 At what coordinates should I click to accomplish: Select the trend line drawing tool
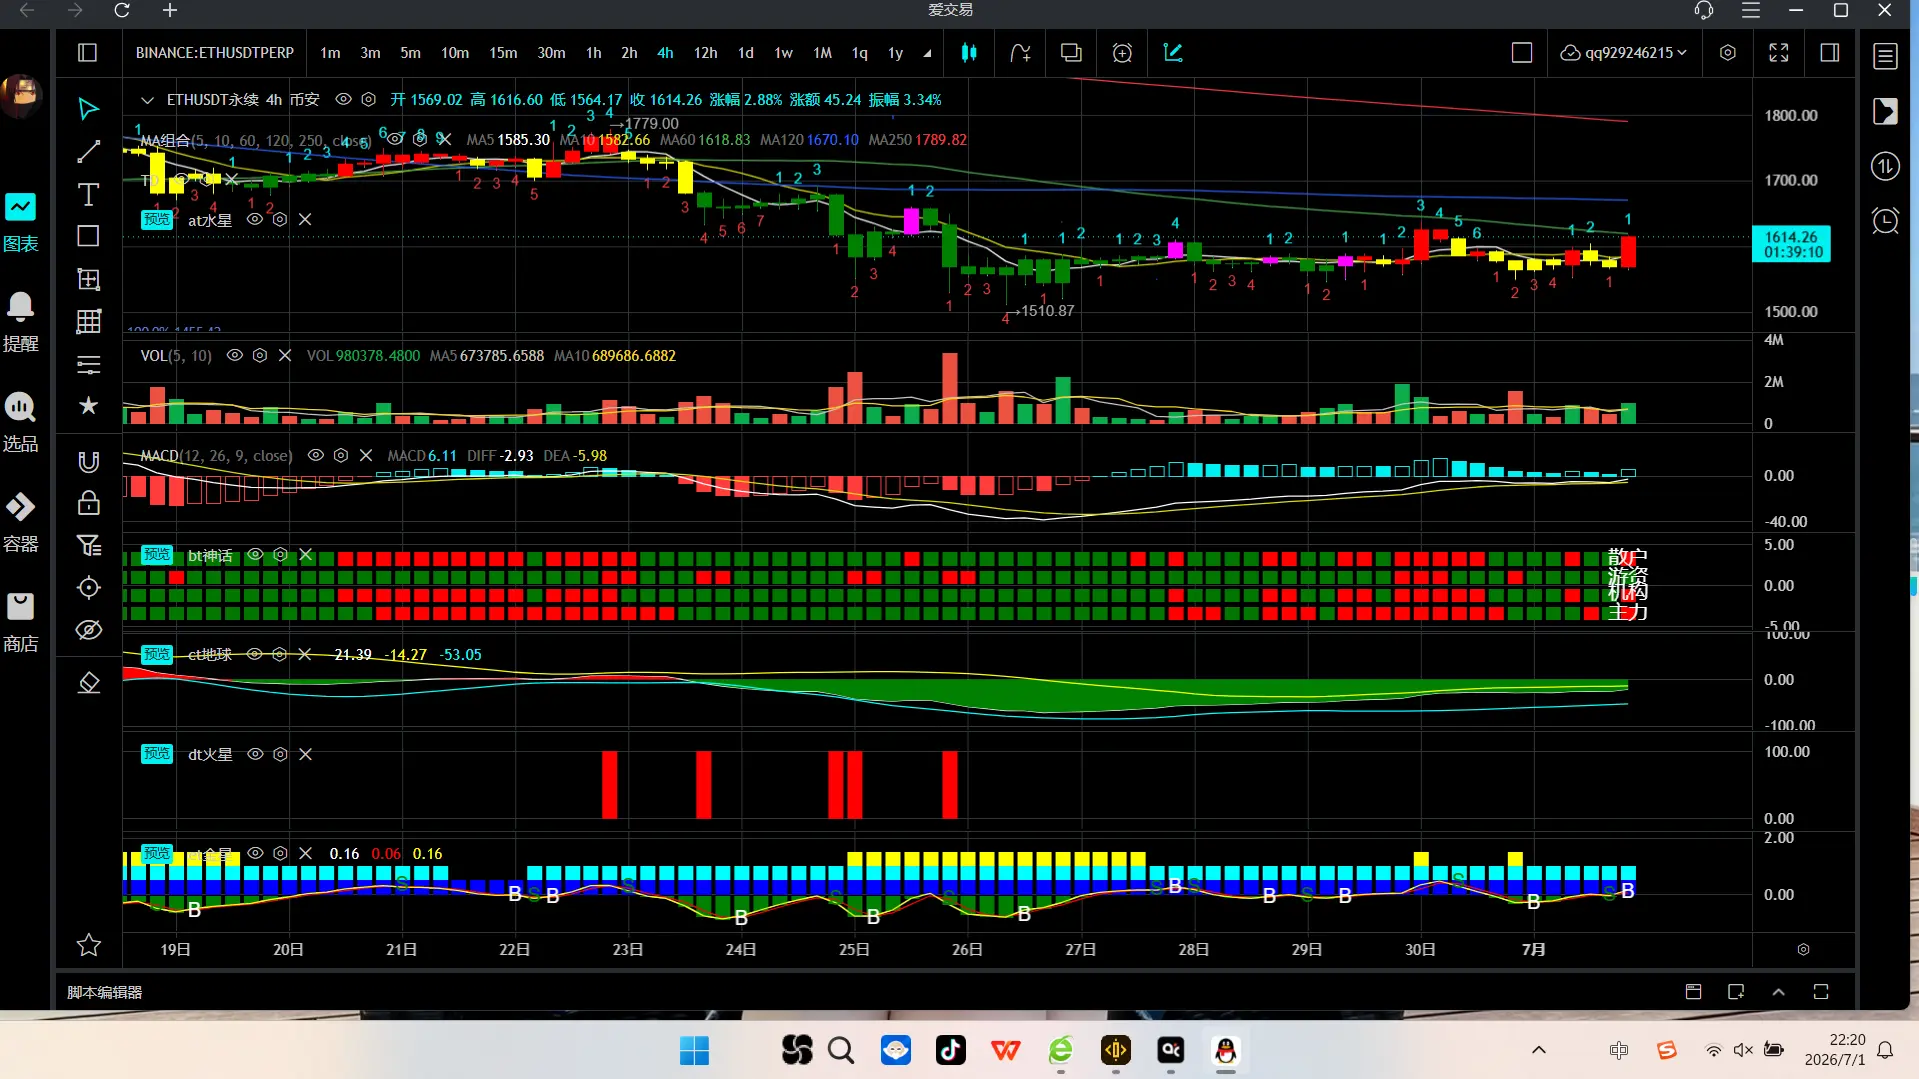pyautogui.click(x=88, y=152)
